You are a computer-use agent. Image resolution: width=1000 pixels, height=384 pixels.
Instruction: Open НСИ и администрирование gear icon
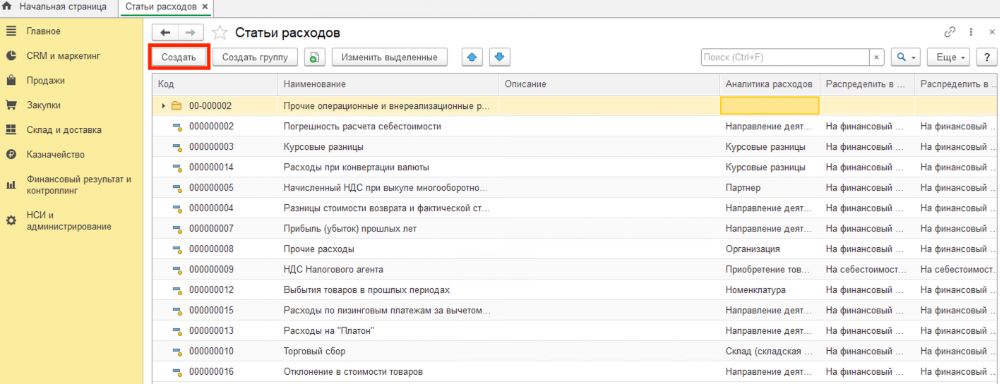pyautogui.click(x=10, y=221)
